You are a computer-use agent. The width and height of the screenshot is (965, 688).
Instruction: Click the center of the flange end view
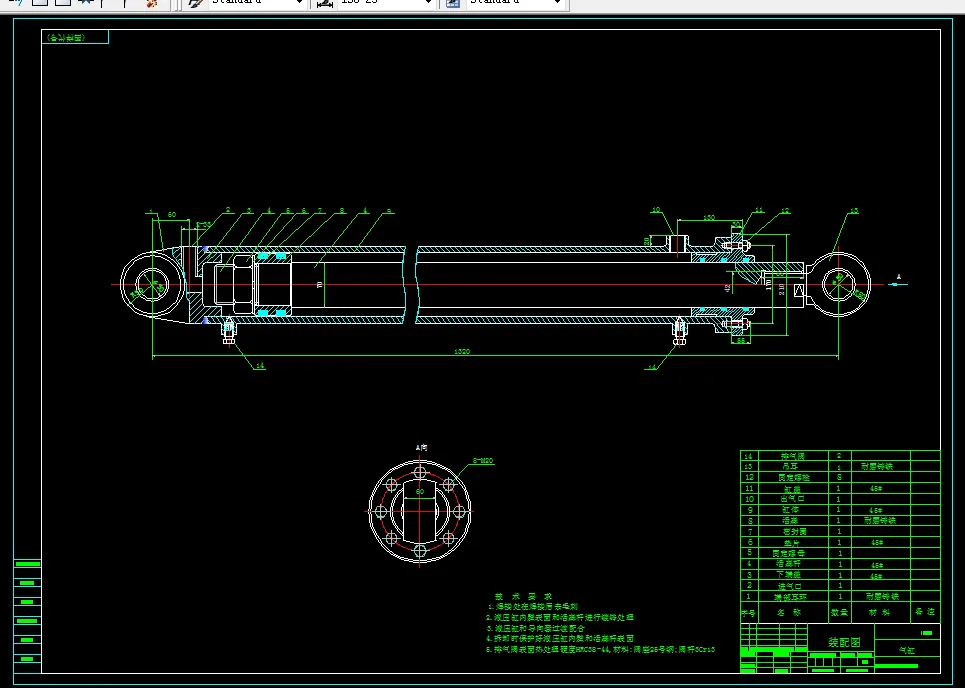tap(420, 511)
